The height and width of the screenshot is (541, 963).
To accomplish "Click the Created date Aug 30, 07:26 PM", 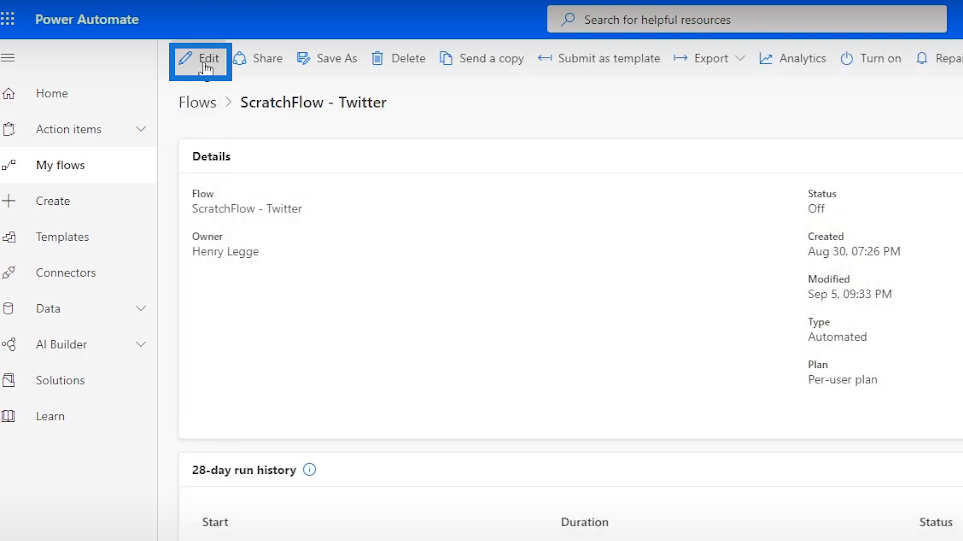I will (x=854, y=251).
